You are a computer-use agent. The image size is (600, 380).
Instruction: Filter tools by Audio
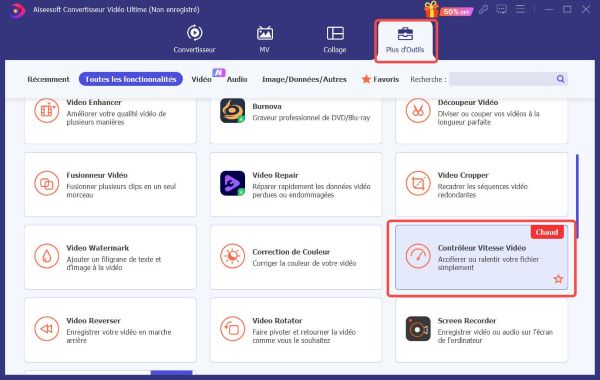pyautogui.click(x=237, y=79)
